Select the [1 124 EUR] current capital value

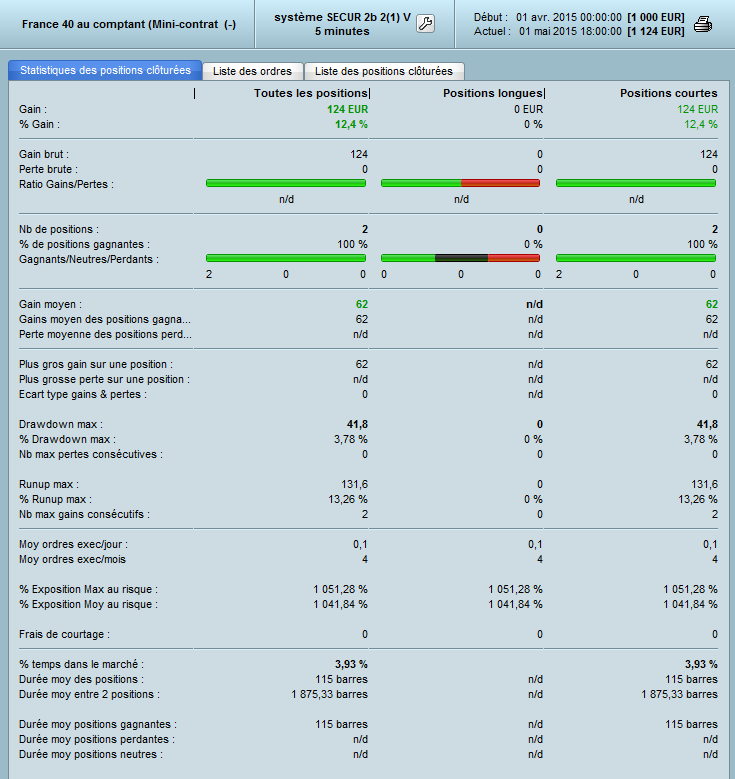(x=655, y=31)
